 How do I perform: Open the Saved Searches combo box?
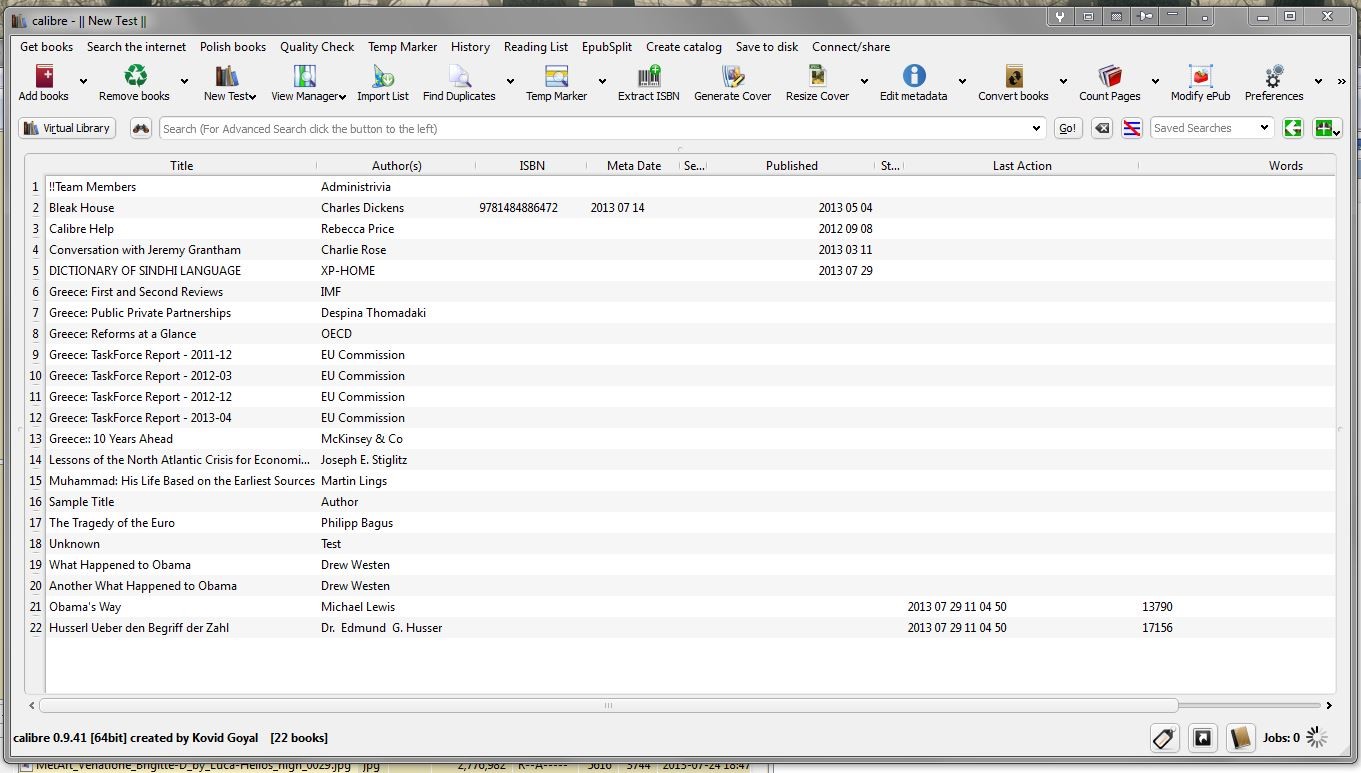[x=1211, y=128]
